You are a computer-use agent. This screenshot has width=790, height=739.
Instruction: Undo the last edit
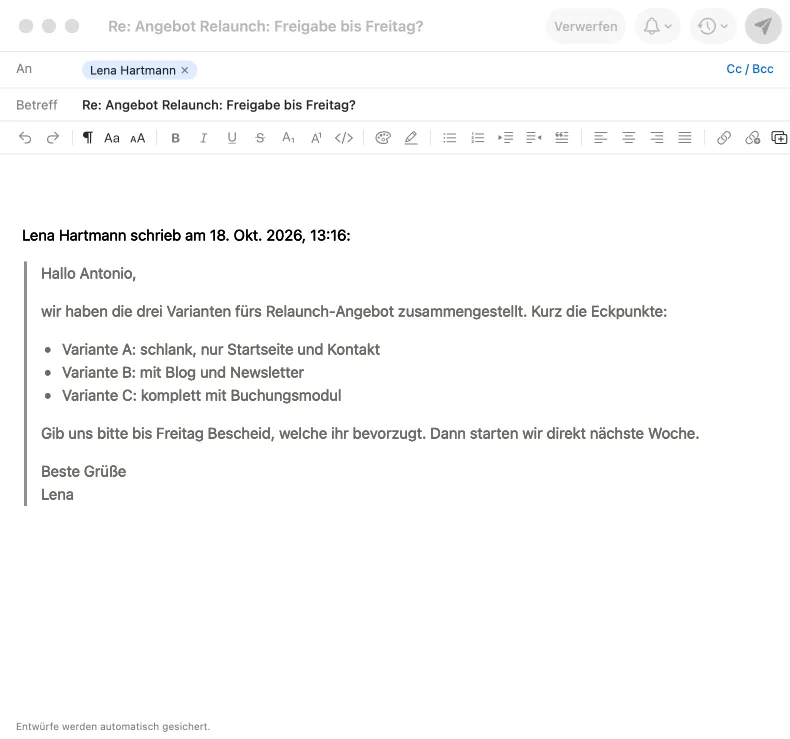pyautogui.click(x=25, y=138)
